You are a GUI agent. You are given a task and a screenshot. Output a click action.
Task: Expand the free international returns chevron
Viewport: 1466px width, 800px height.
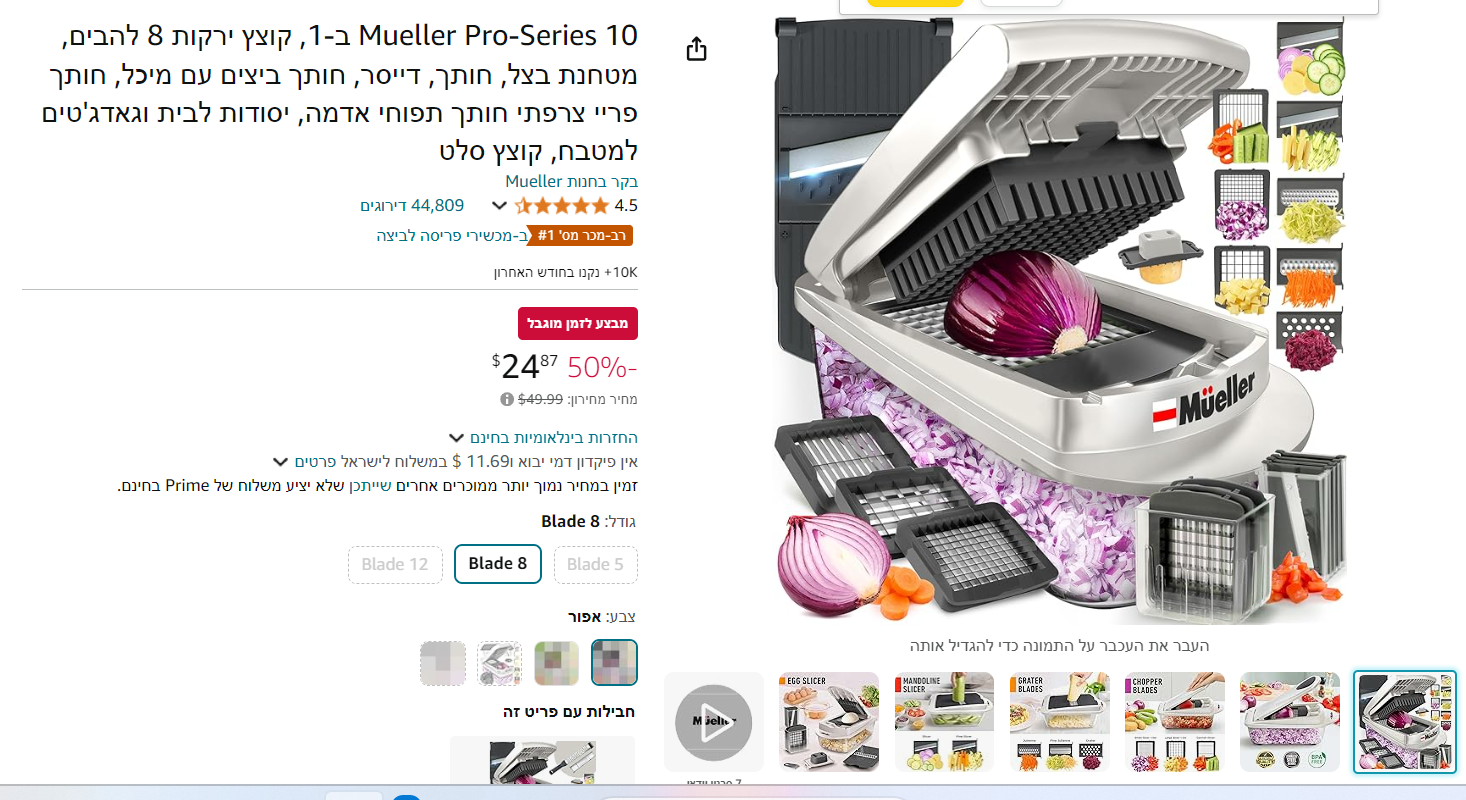(456, 438)
